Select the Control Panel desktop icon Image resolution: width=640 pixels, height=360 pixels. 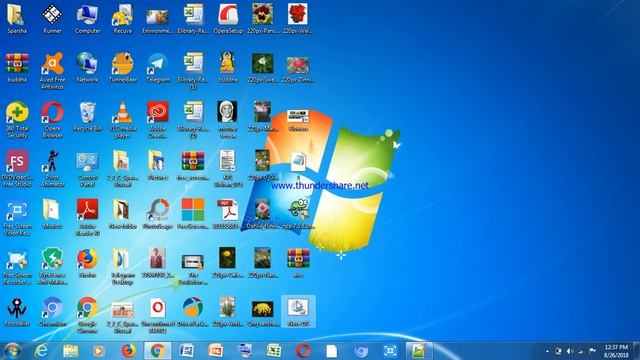click(x=87, y=169)
